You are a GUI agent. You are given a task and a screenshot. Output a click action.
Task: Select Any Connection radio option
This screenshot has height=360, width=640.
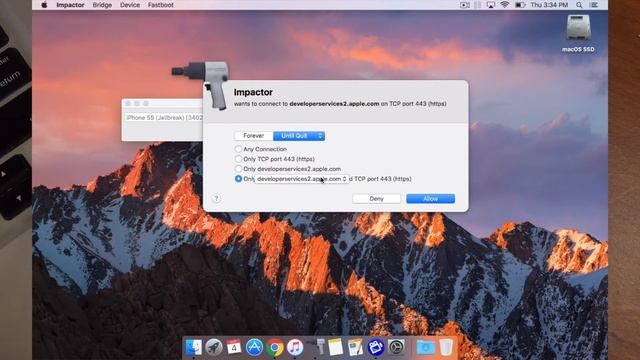coord(238,149)
